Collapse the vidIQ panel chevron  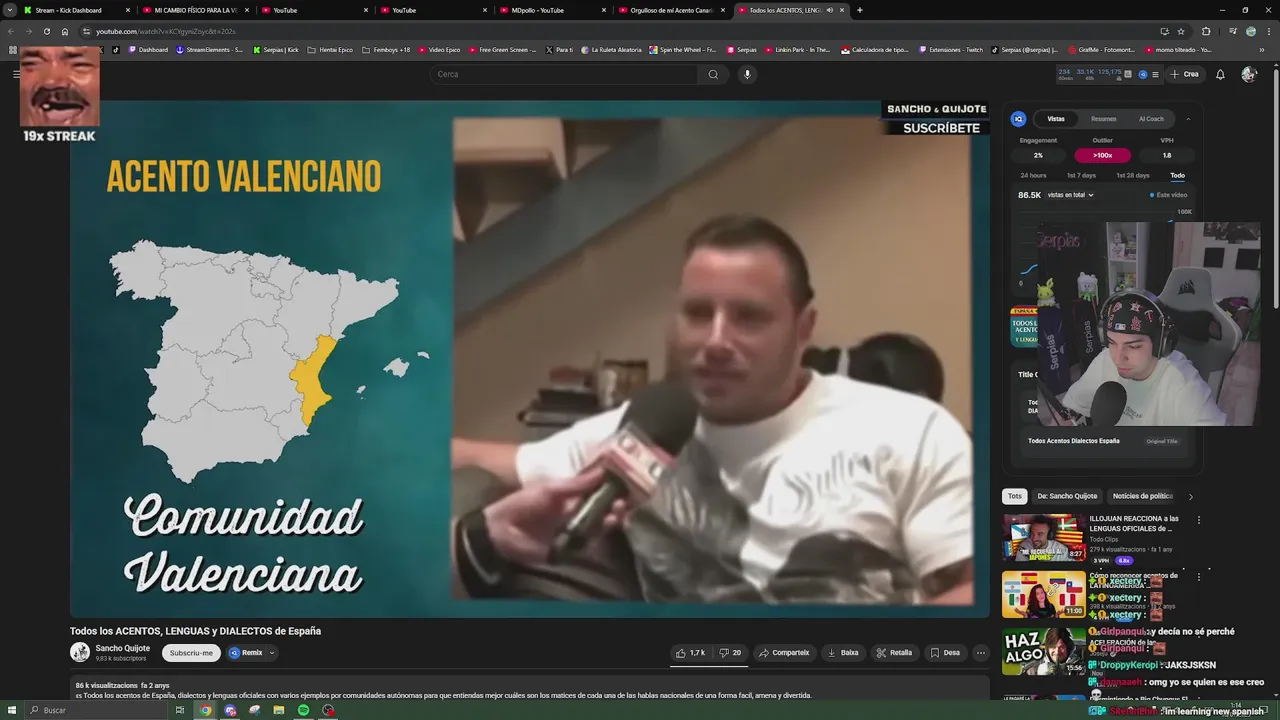1188,119
